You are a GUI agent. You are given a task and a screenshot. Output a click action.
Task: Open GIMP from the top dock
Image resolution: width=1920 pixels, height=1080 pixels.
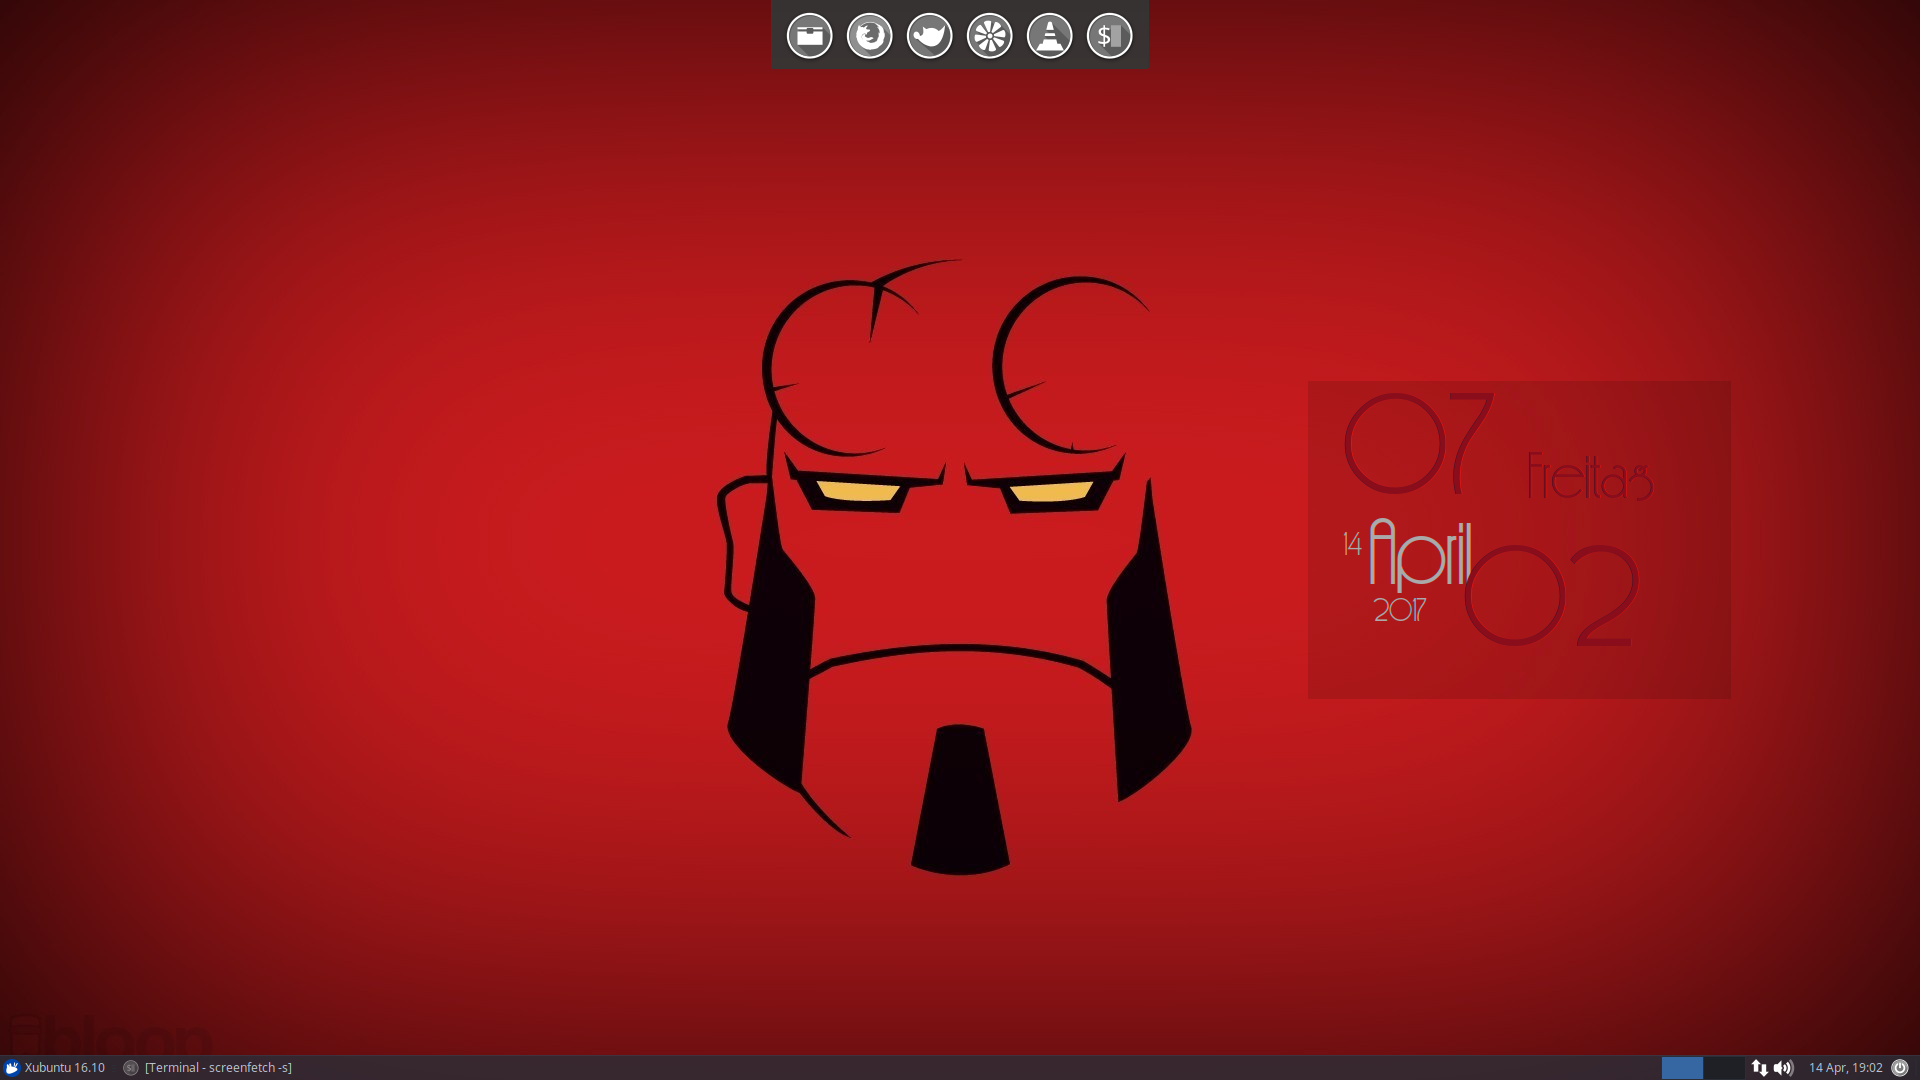point(929,37)
